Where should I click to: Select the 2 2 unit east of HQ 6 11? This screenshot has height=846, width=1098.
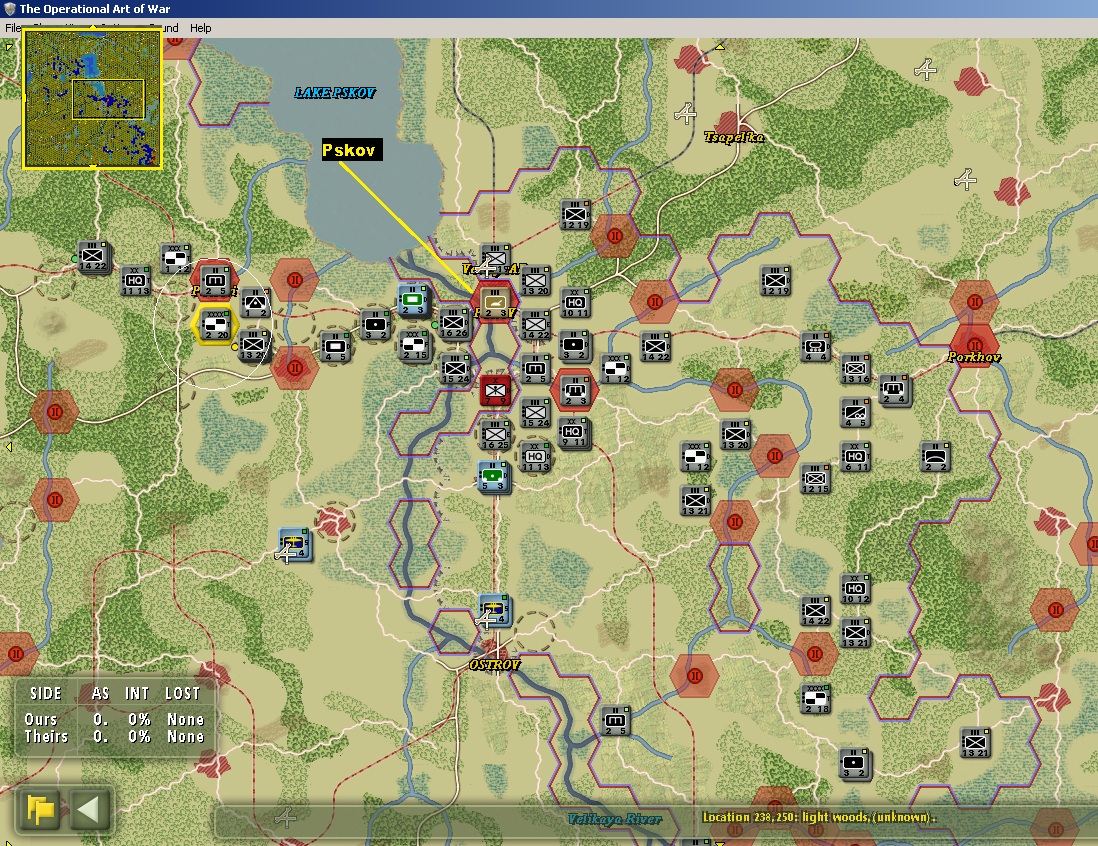[x=936, y=457]
